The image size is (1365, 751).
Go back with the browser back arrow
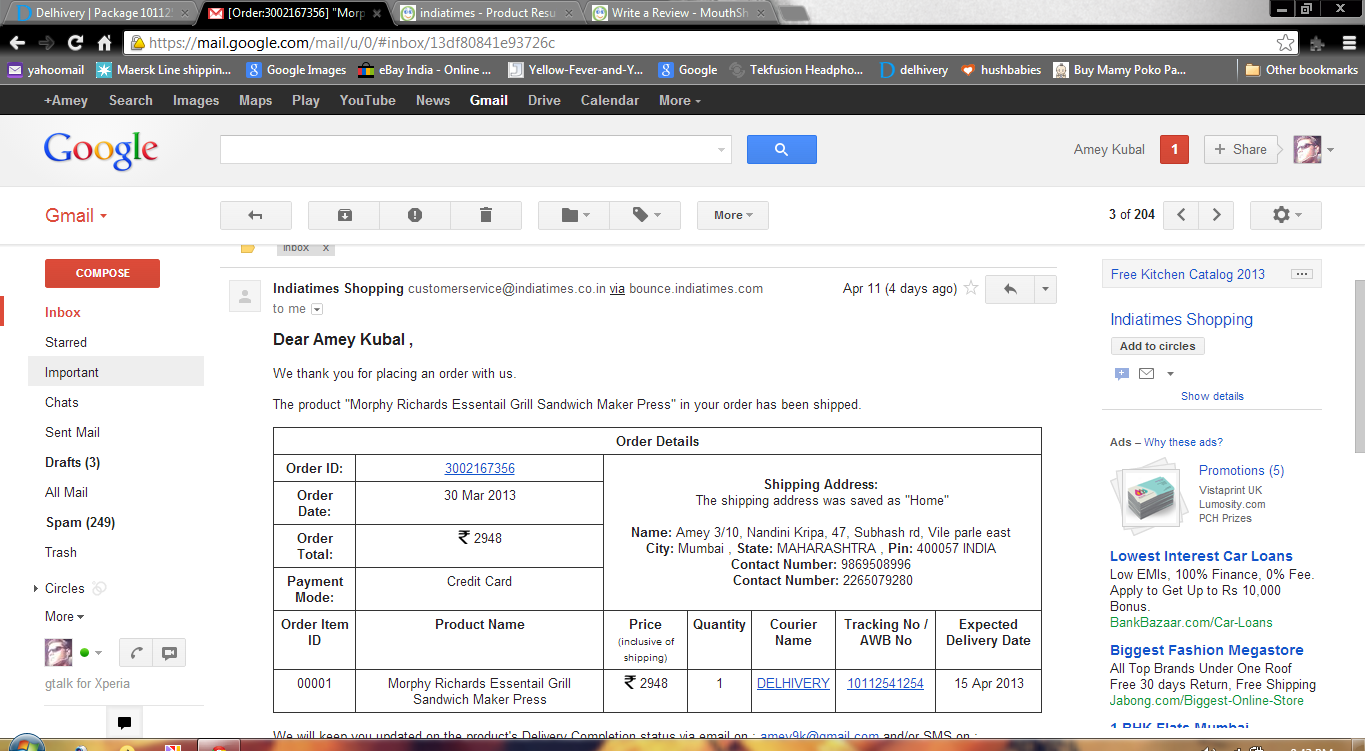pos(17,43)
